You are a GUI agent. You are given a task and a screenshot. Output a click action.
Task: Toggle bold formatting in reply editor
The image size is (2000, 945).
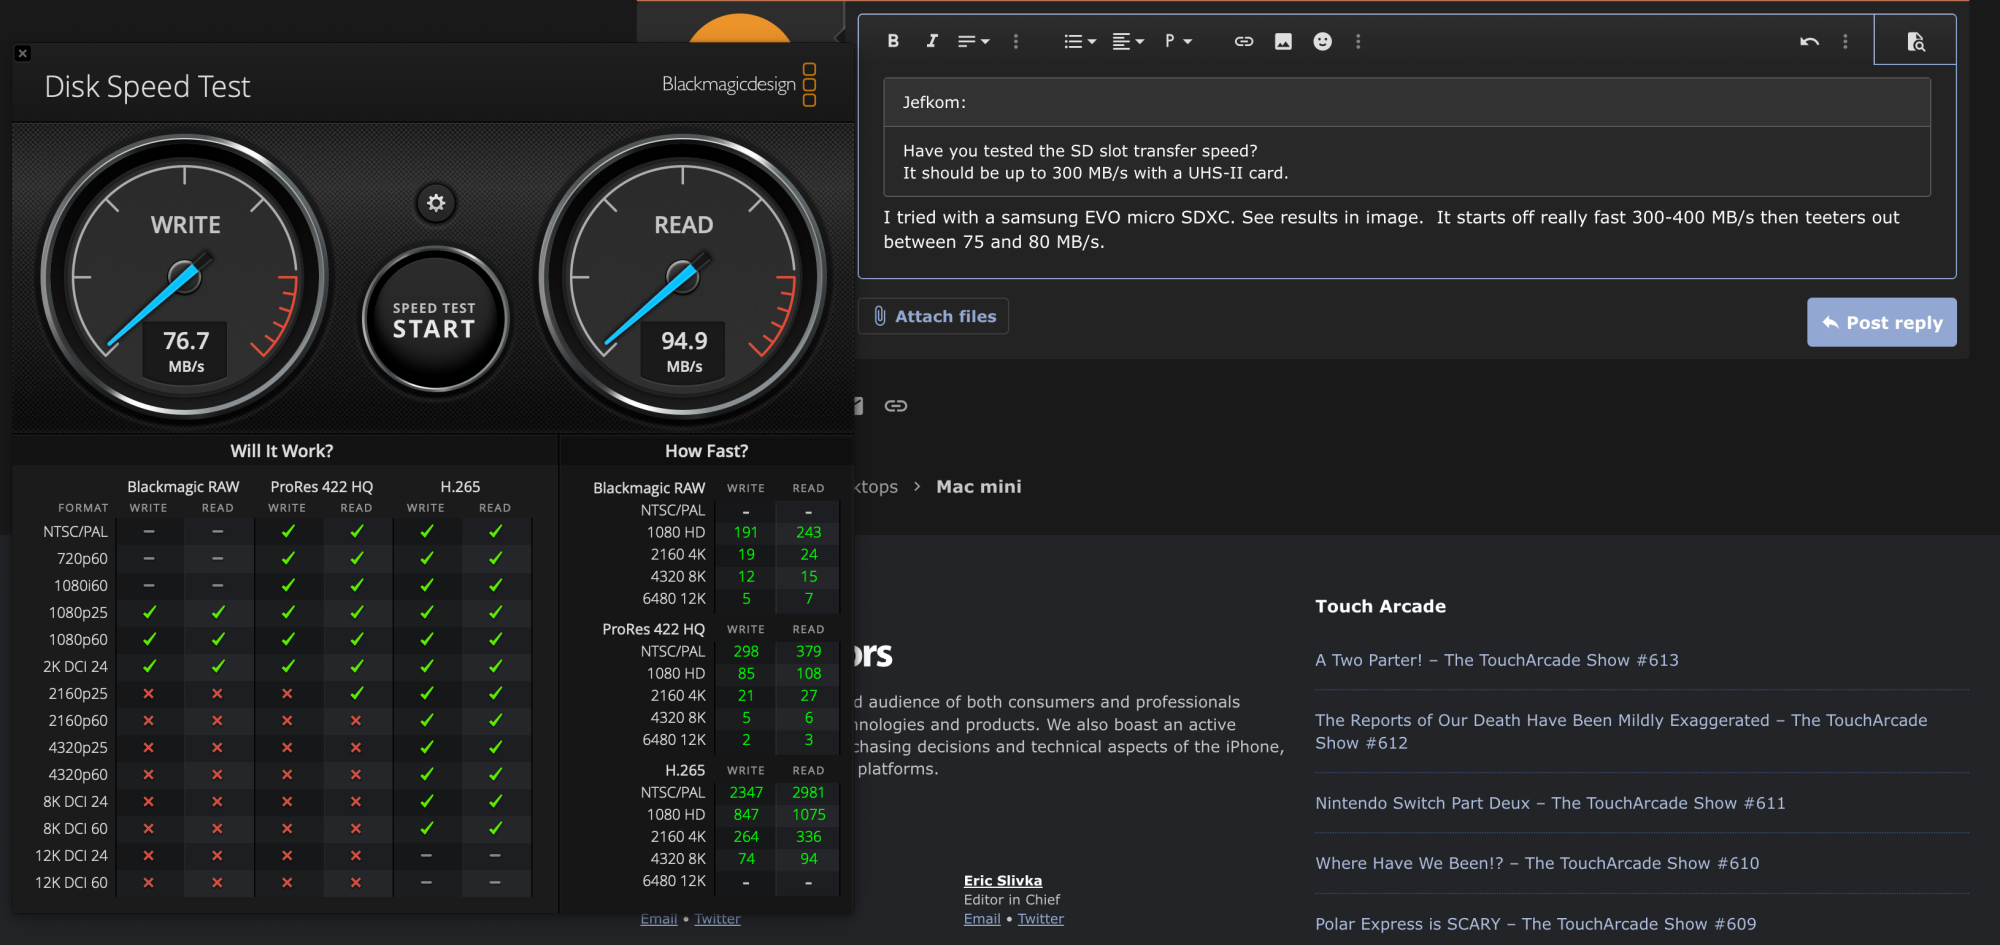893,41
